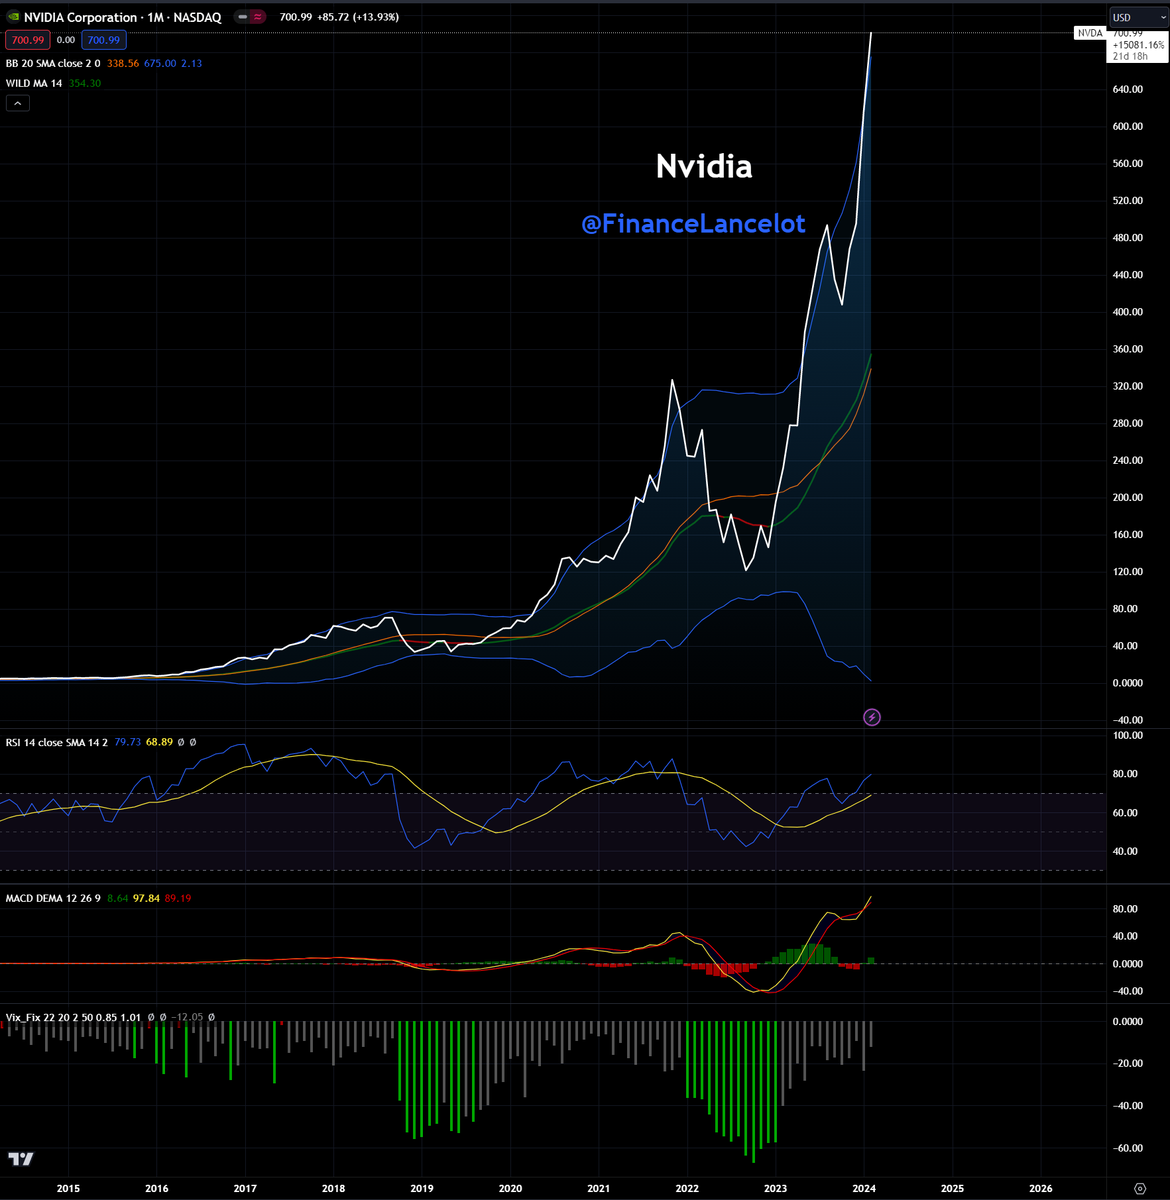The height and width of the screenshot is (1200, 1170).
Task: Click the blue 700.99 buy price button
Action: point(102,40)
